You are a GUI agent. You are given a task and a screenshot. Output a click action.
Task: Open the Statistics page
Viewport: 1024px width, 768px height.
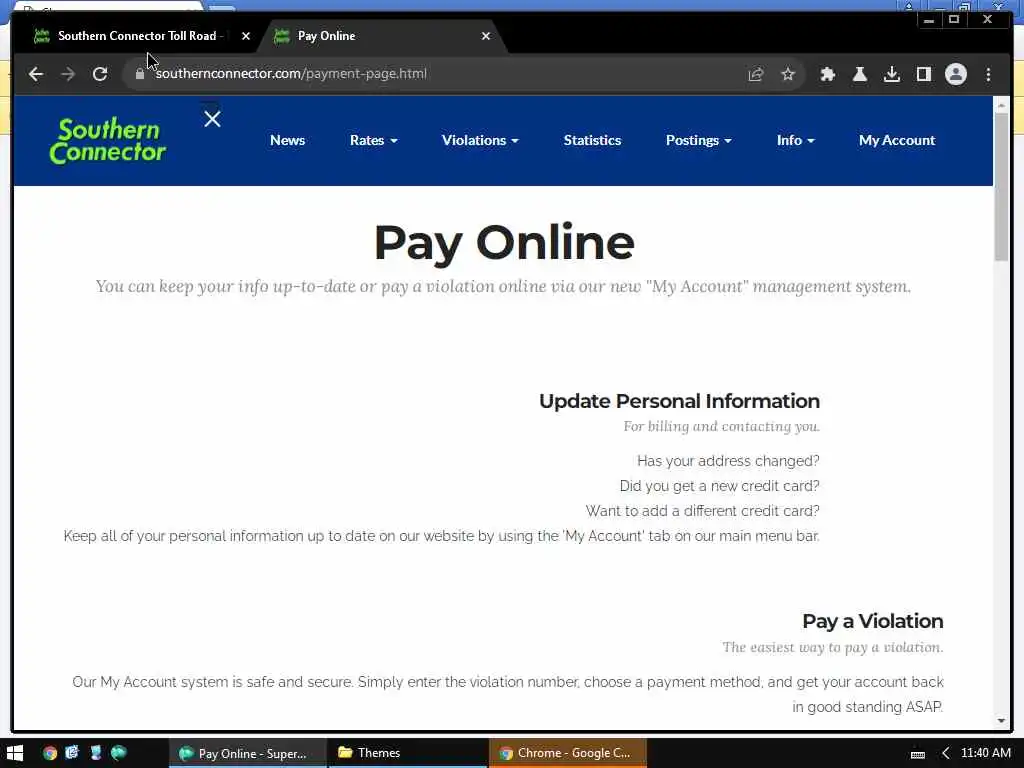(592, 140)
